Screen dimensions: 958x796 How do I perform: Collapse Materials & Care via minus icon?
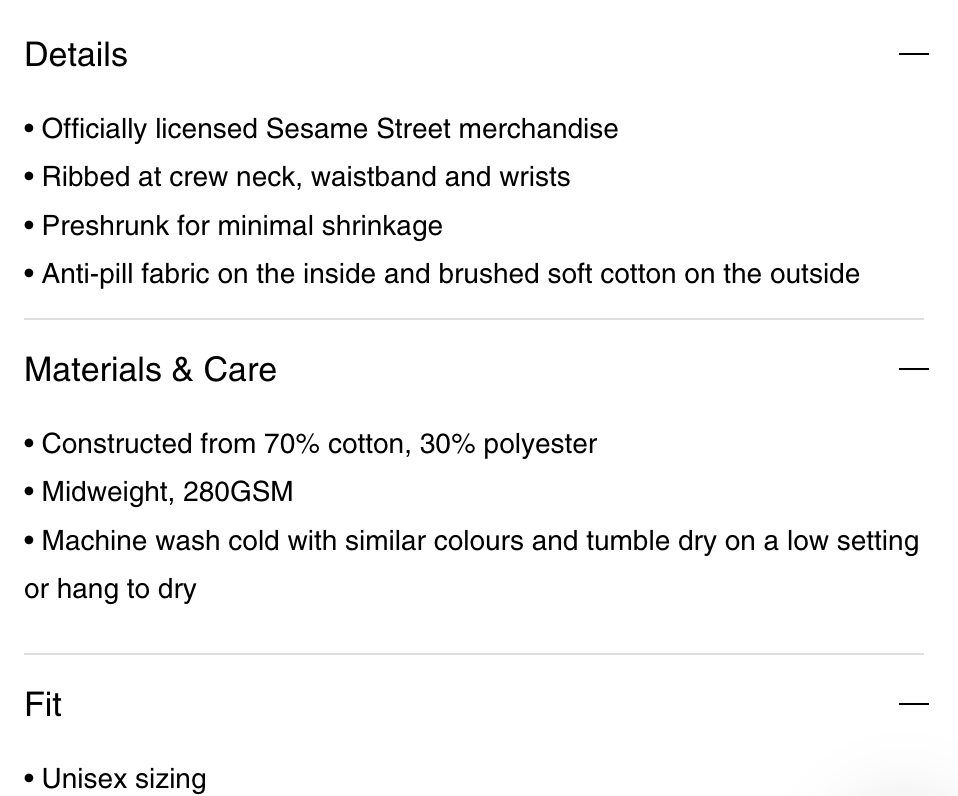[x=913, y=369]
